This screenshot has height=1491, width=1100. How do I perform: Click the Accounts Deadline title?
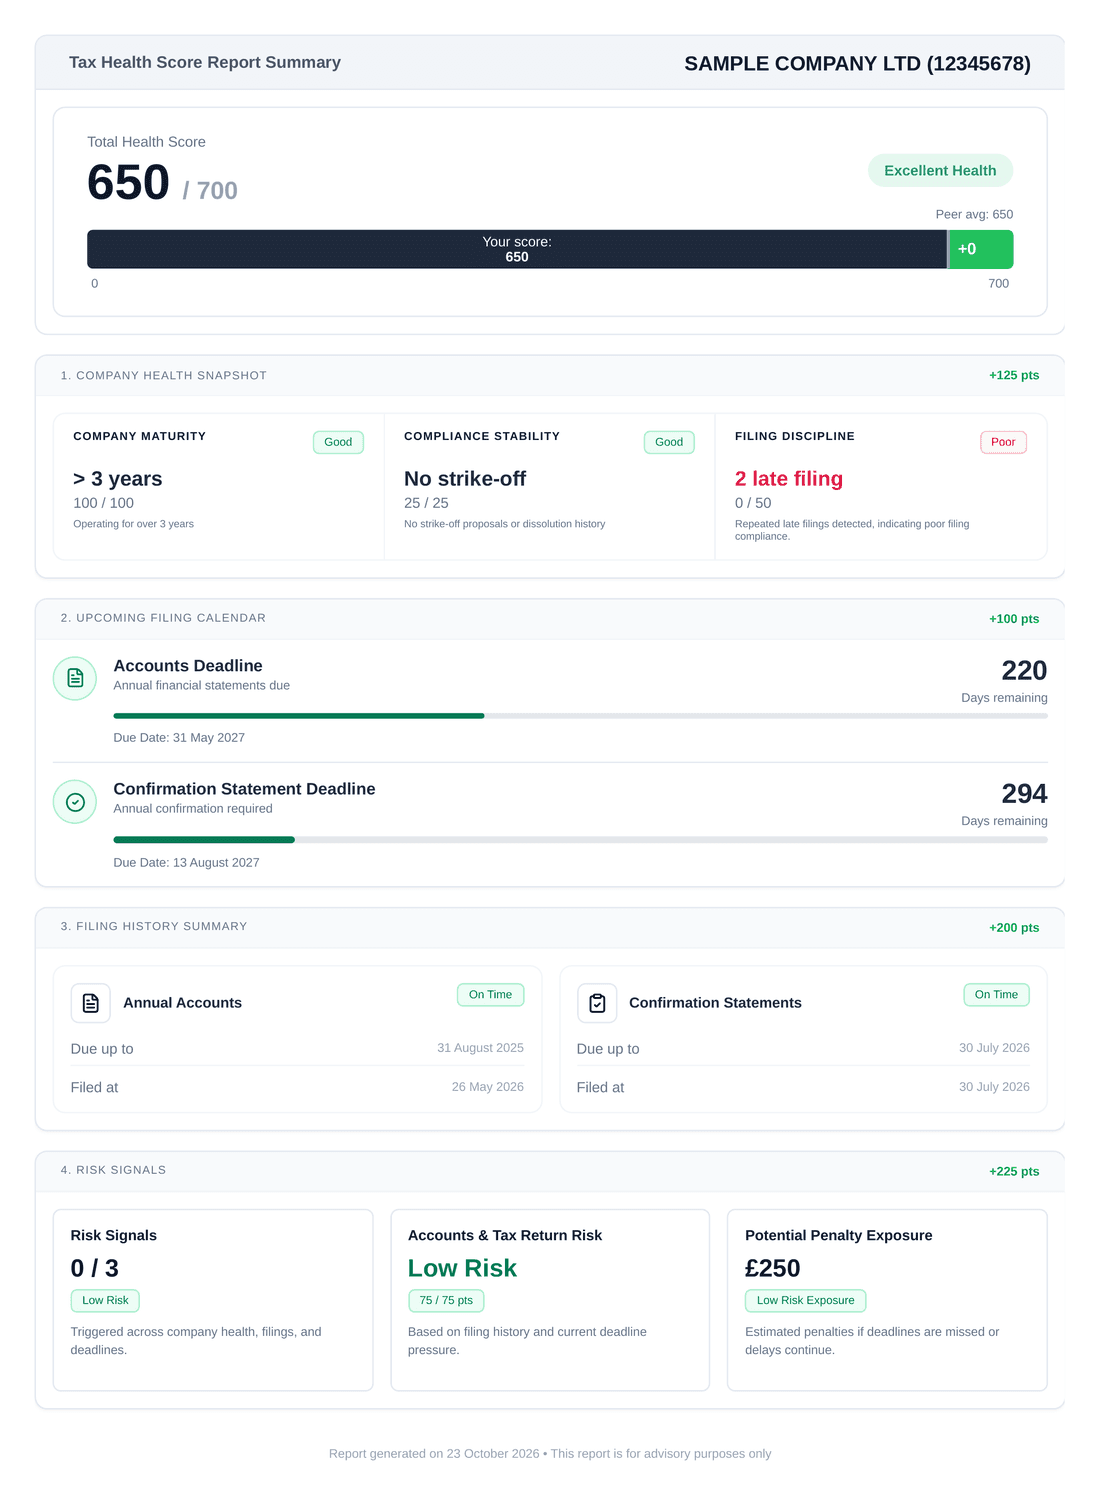point(188,666)
